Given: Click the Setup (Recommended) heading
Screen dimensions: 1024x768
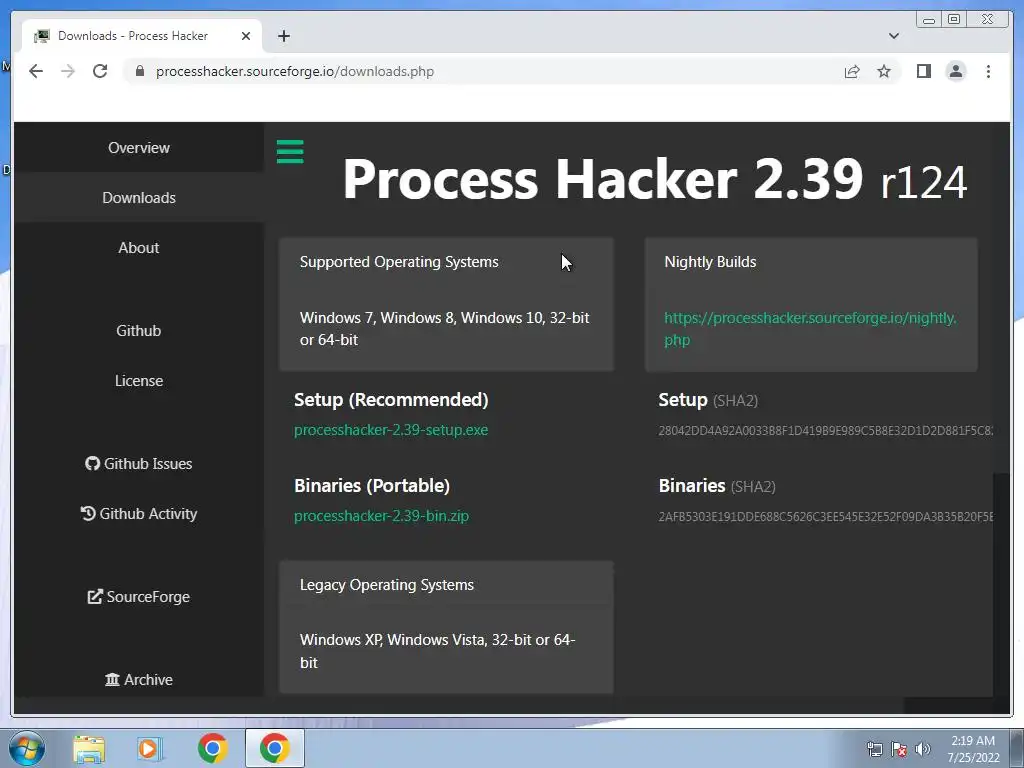Looking at the screenshot, I should 391,400.
